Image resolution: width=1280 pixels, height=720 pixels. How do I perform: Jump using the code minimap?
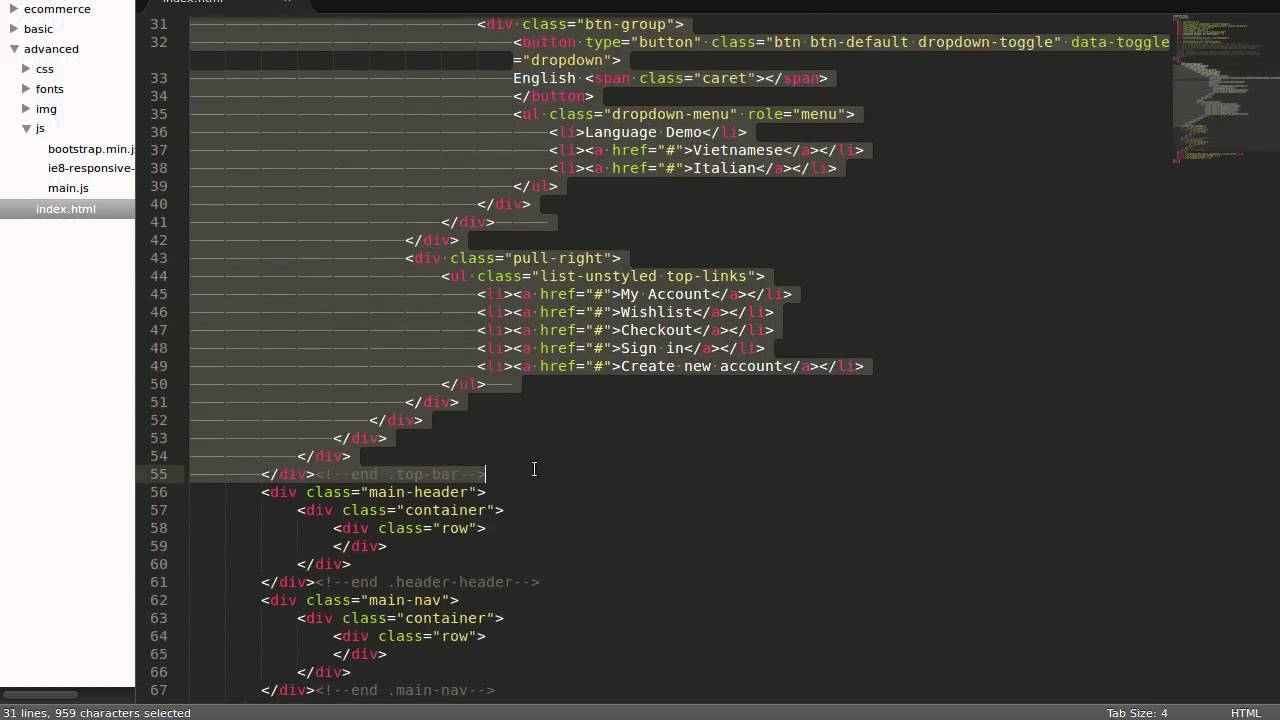point(1225,90)
